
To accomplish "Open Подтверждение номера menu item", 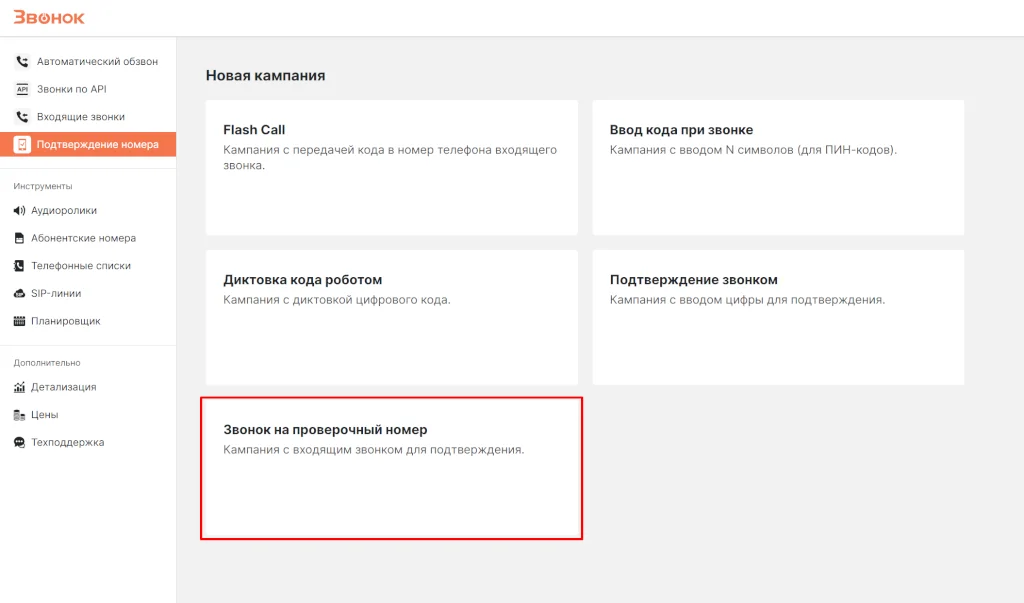I will [97, 144].
